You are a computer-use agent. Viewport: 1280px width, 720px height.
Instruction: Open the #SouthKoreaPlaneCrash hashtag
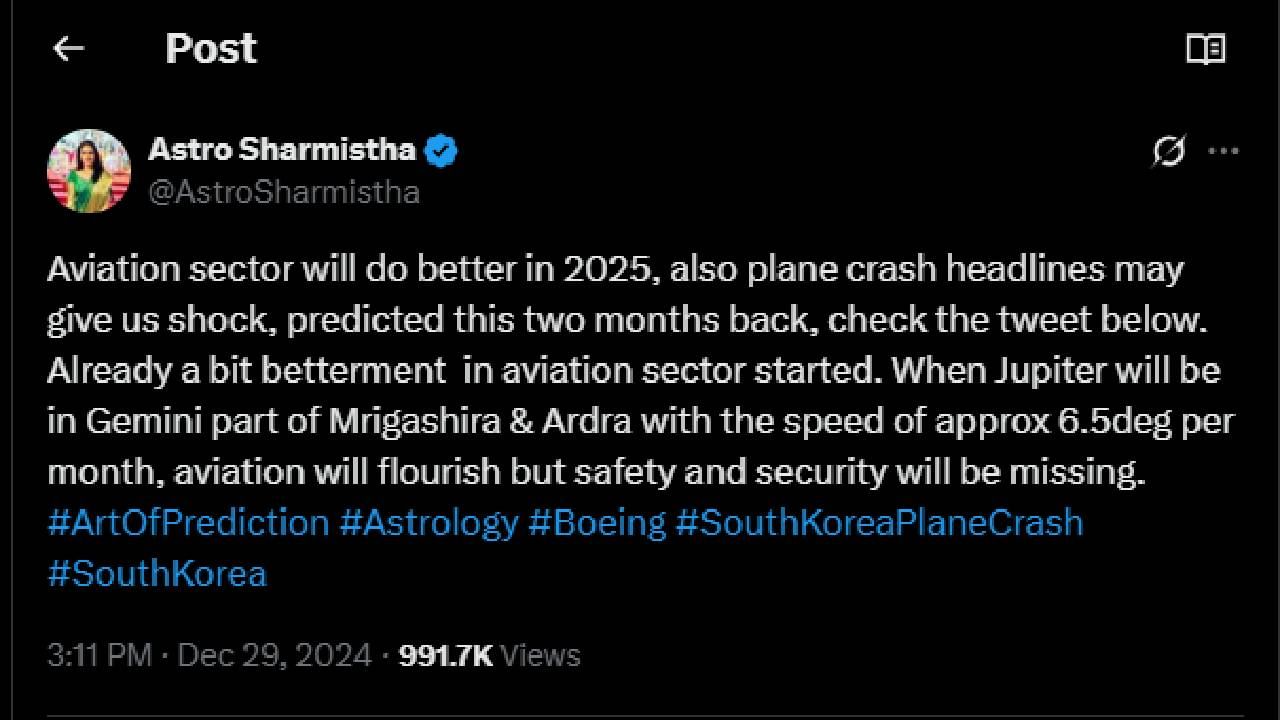[879, 522]
